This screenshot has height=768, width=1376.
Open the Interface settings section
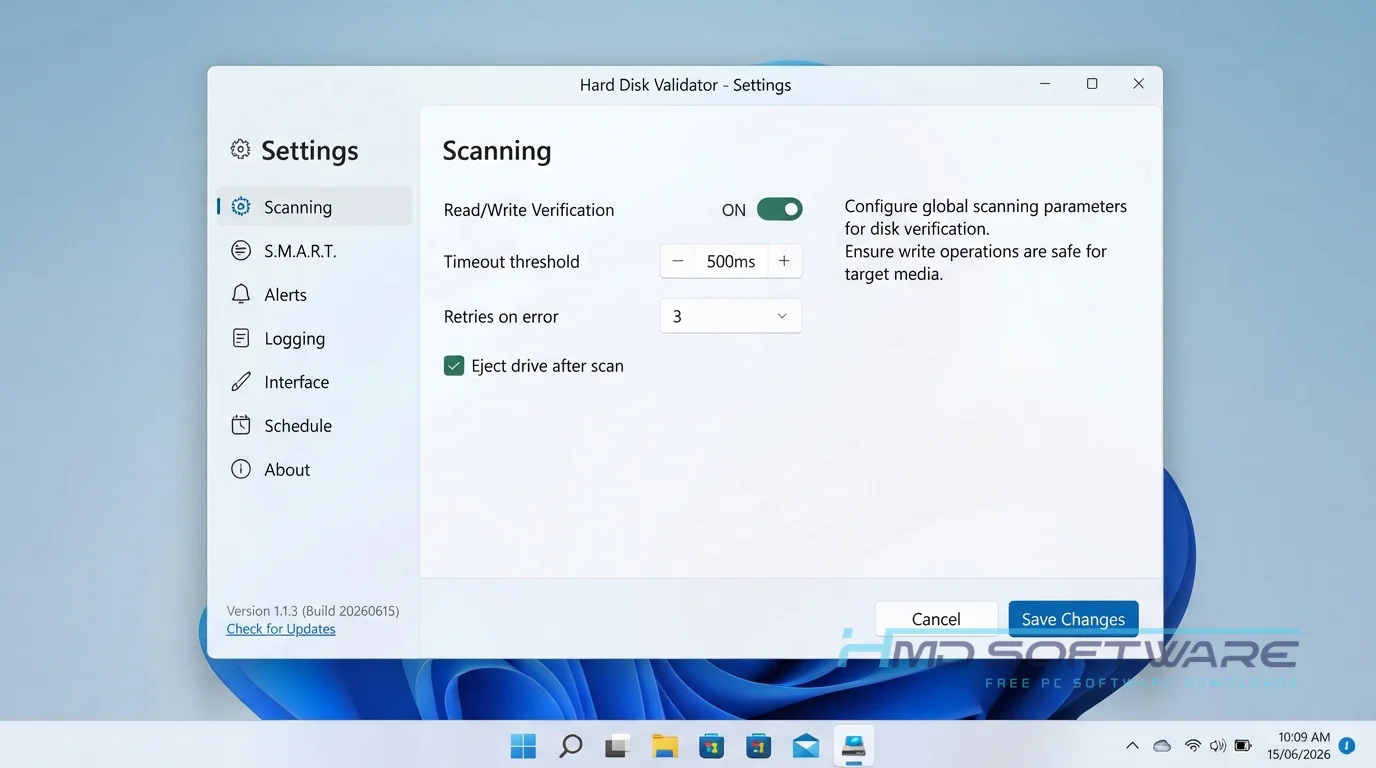click(x=314, y=382)
